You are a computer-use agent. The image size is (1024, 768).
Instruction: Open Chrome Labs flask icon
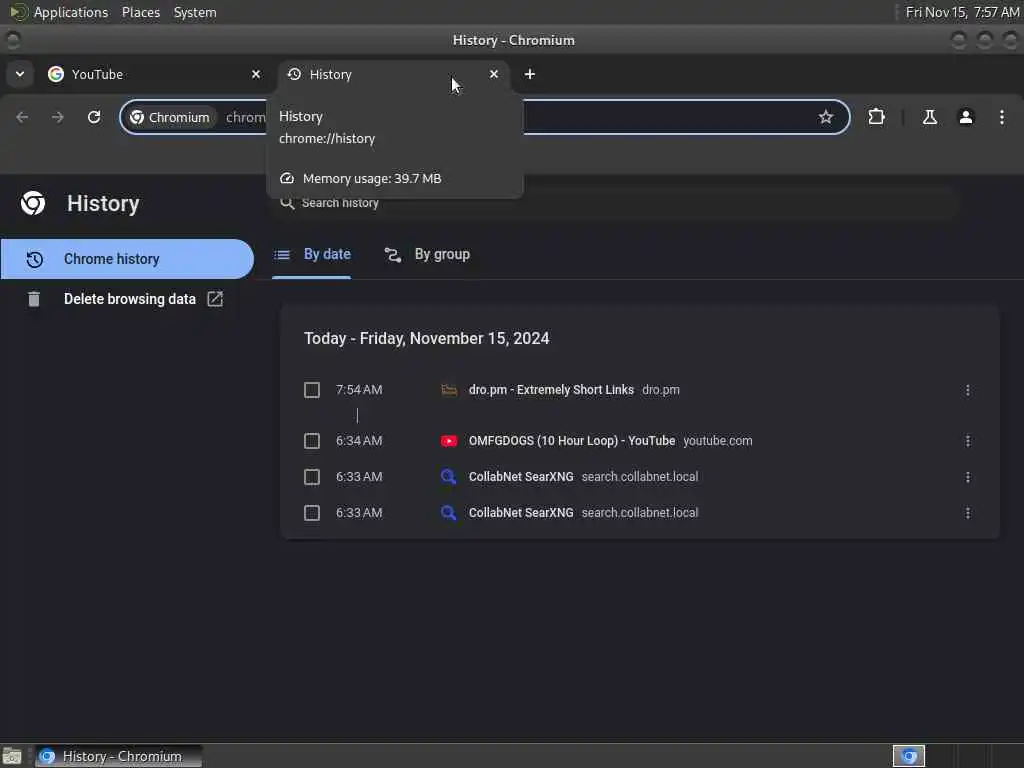929,117
